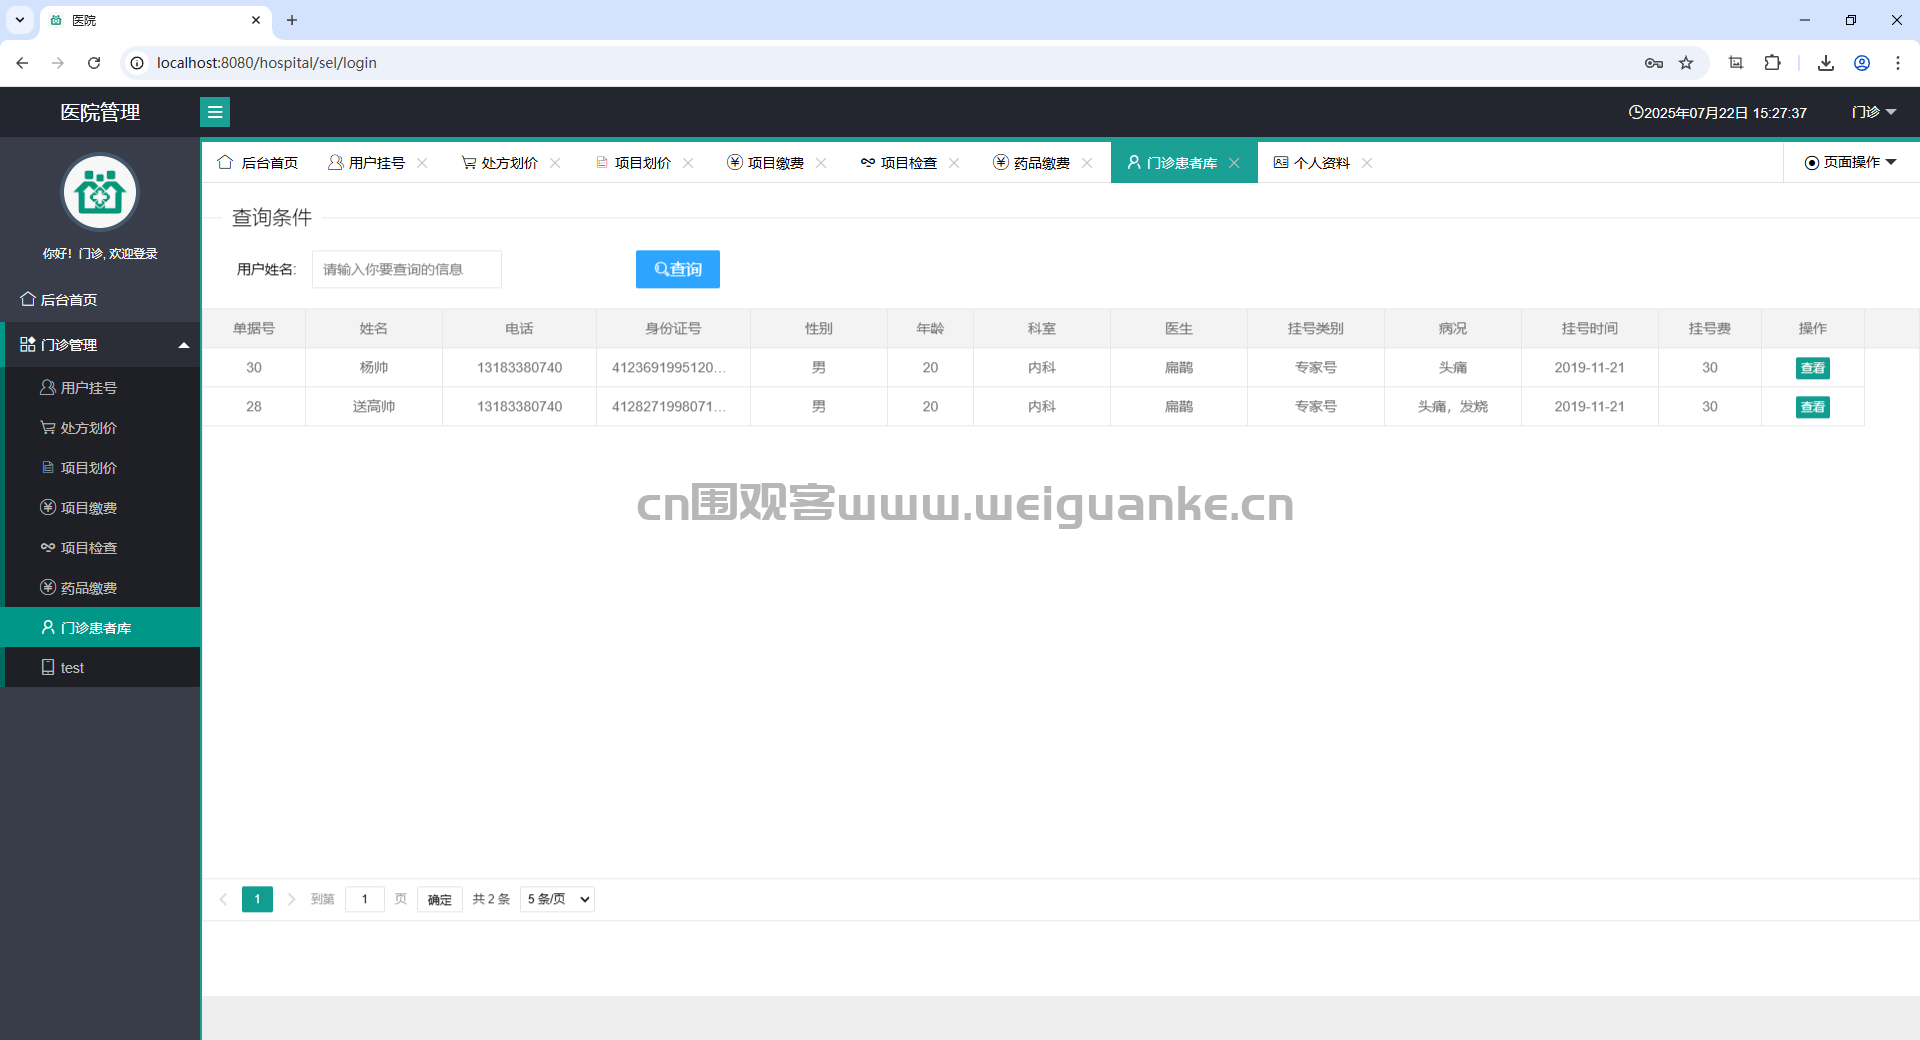Click the 姓名 column header
Screen dimensions: 1920x1040
(x=374, y=328)
